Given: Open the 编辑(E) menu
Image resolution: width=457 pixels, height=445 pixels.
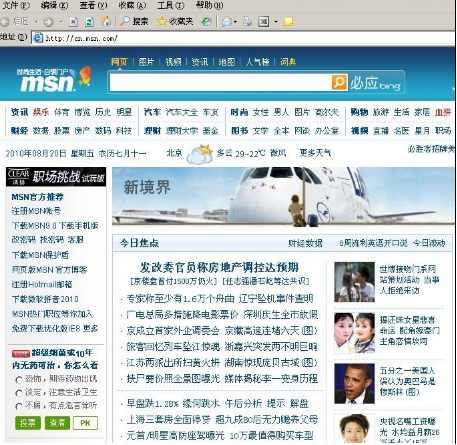Looking at the screenshot, I should coord(54,5).
